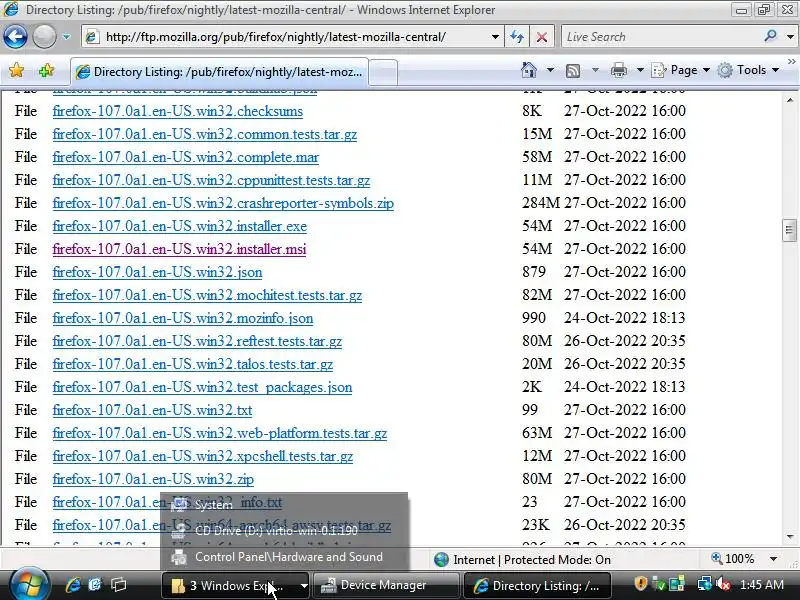This screenshot has height=600, width=800.
Task: Open the Page menu
Action: (x=681, y=70)
